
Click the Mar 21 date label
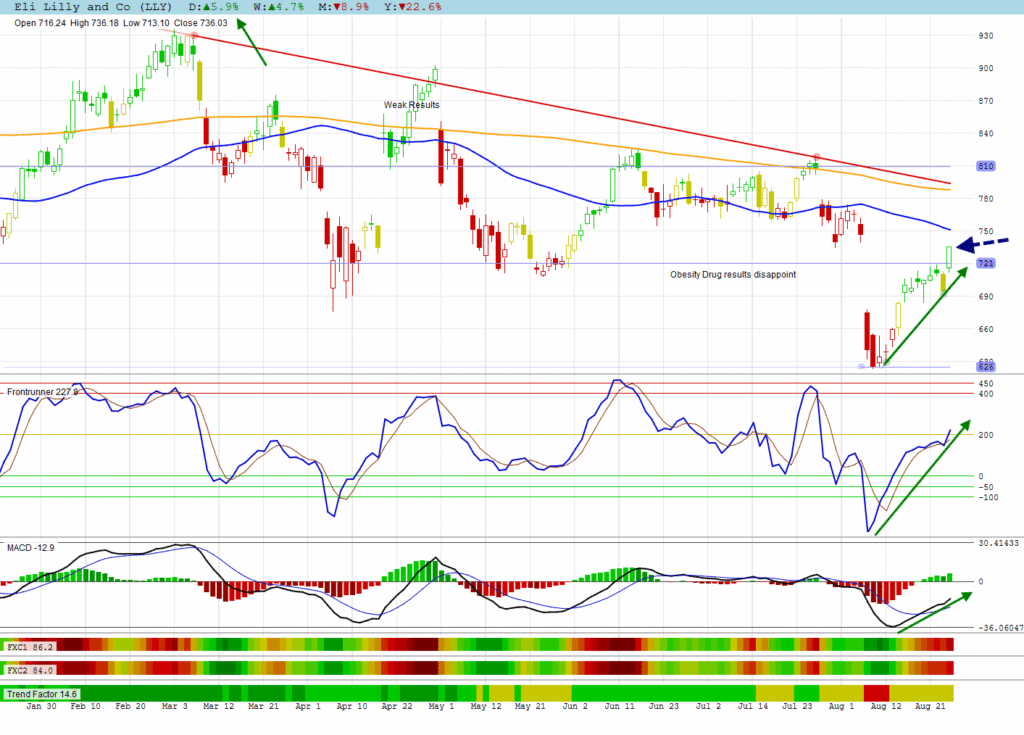point(263,706)
